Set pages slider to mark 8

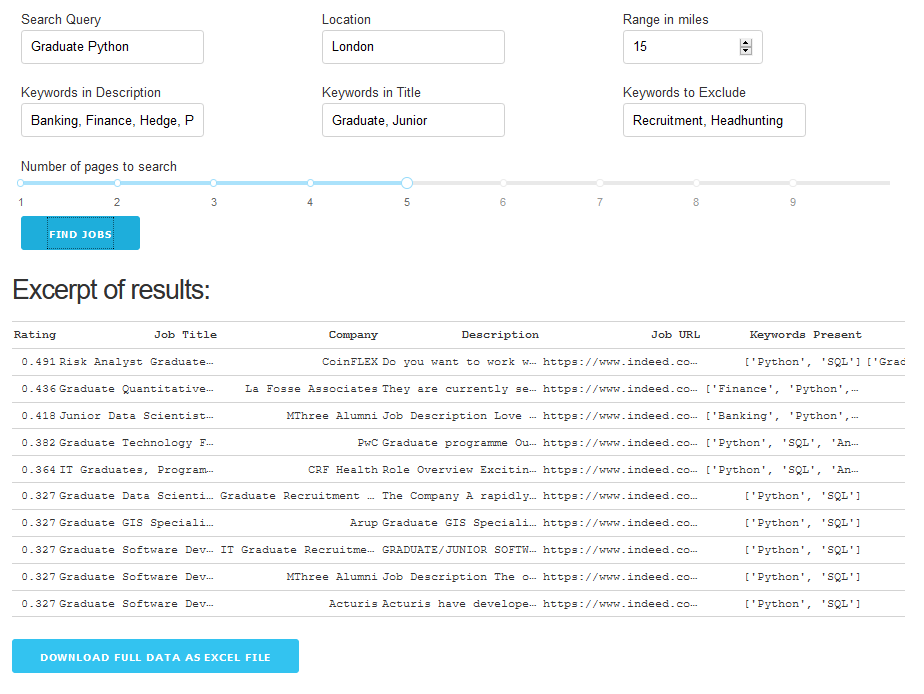pos(696,183)
